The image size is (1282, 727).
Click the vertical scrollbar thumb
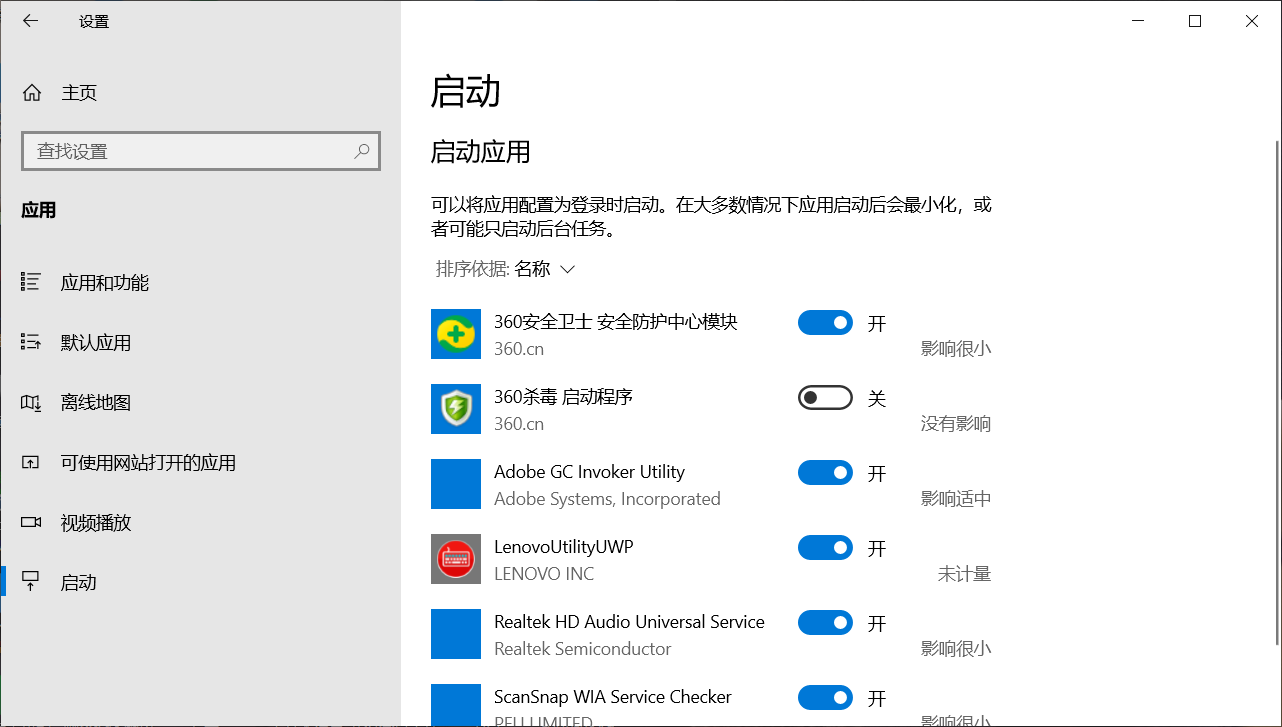click(1276, 393)
